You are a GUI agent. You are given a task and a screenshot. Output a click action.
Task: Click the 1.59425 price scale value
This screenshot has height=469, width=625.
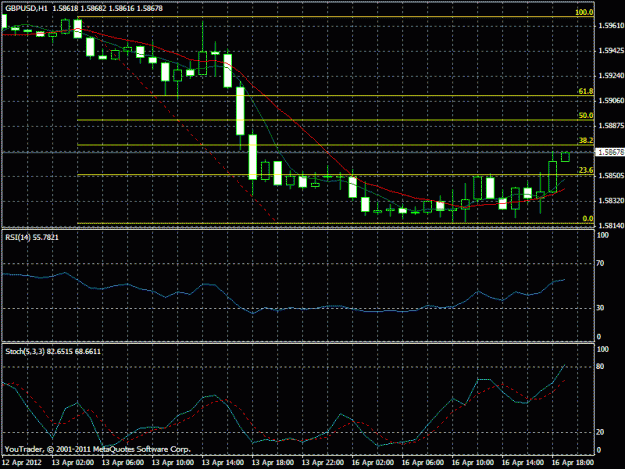pyautogui.click(x=611, y=51)
